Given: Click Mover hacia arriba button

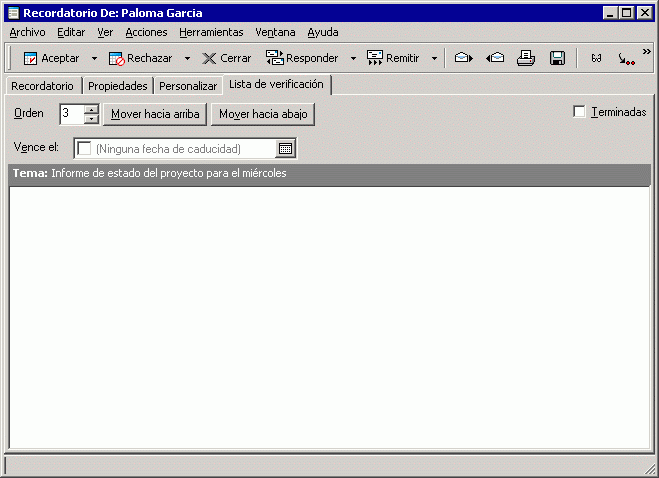Looking at the screenshot, I should [x=155, y=114].
